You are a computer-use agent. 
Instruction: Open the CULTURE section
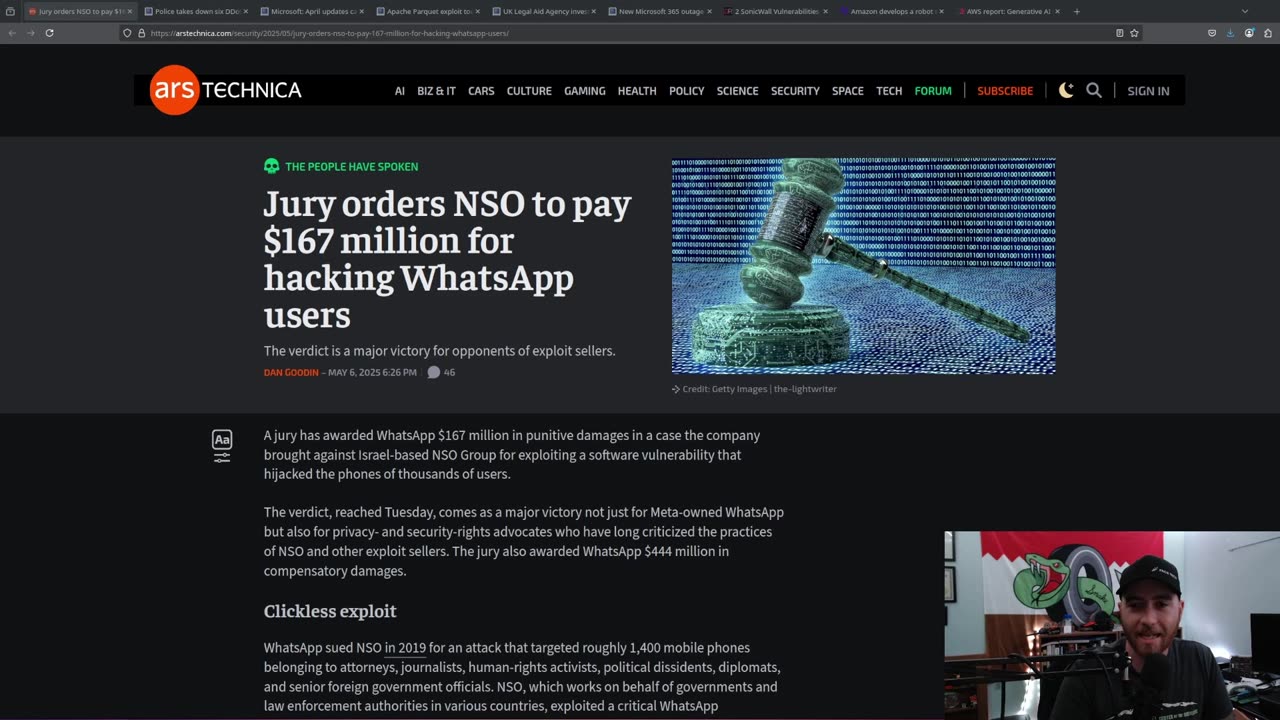click(529, 91)
